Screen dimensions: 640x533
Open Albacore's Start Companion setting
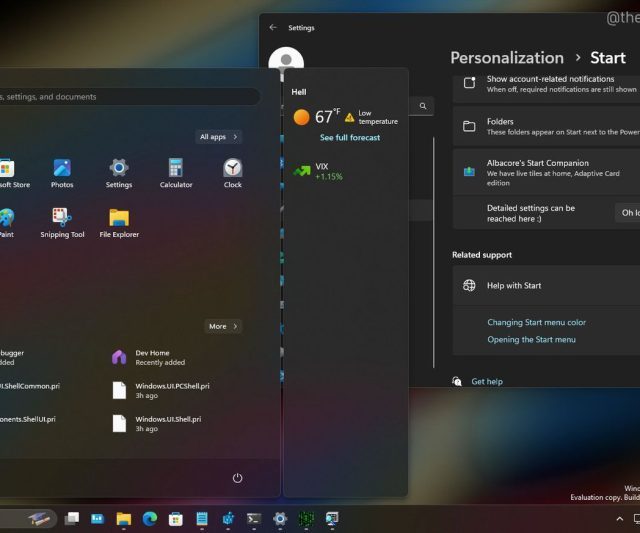pyautogui.click(x=546, y=172)
